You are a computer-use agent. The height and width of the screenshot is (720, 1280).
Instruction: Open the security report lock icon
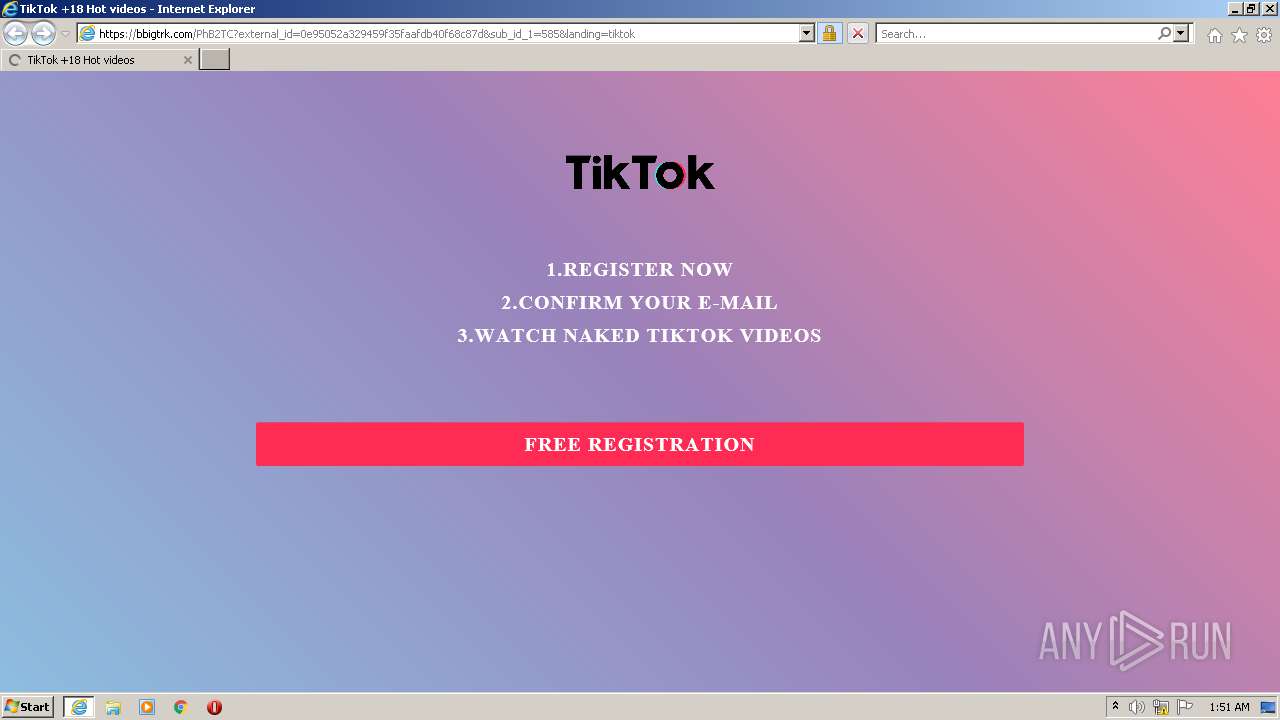829,34
